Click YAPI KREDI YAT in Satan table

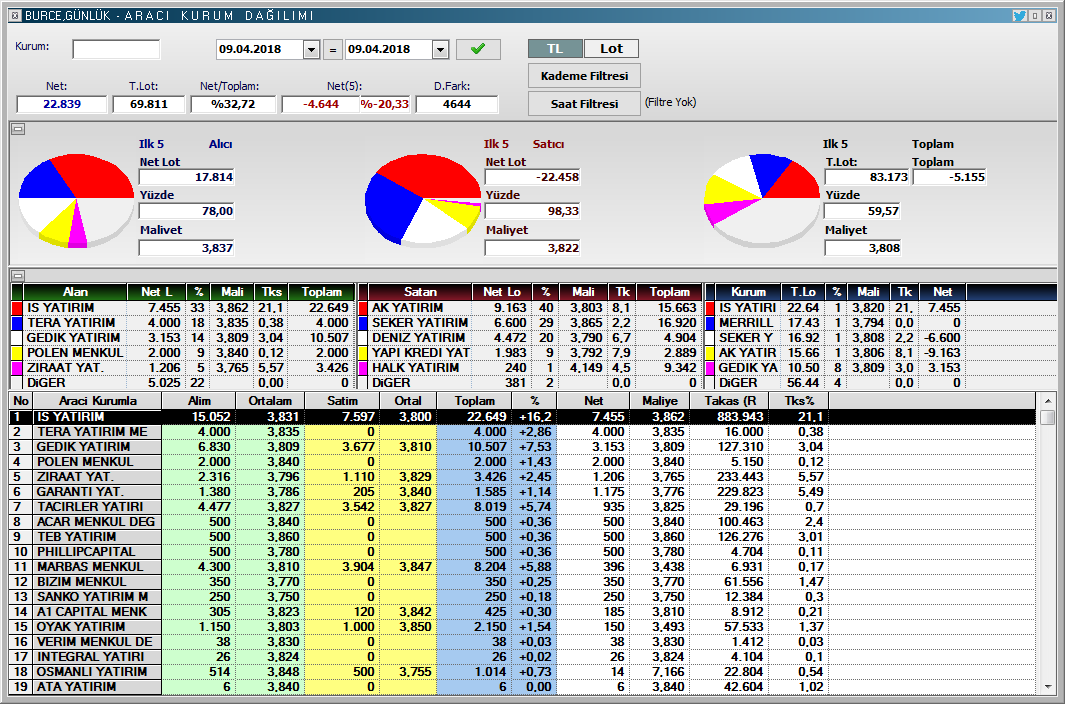point(420,353)
